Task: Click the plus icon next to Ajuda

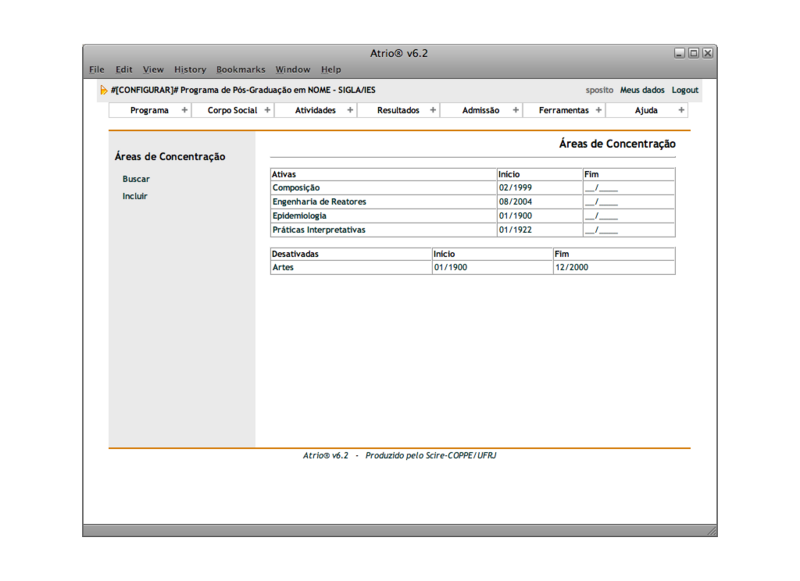Action: (x=682, y=110)
